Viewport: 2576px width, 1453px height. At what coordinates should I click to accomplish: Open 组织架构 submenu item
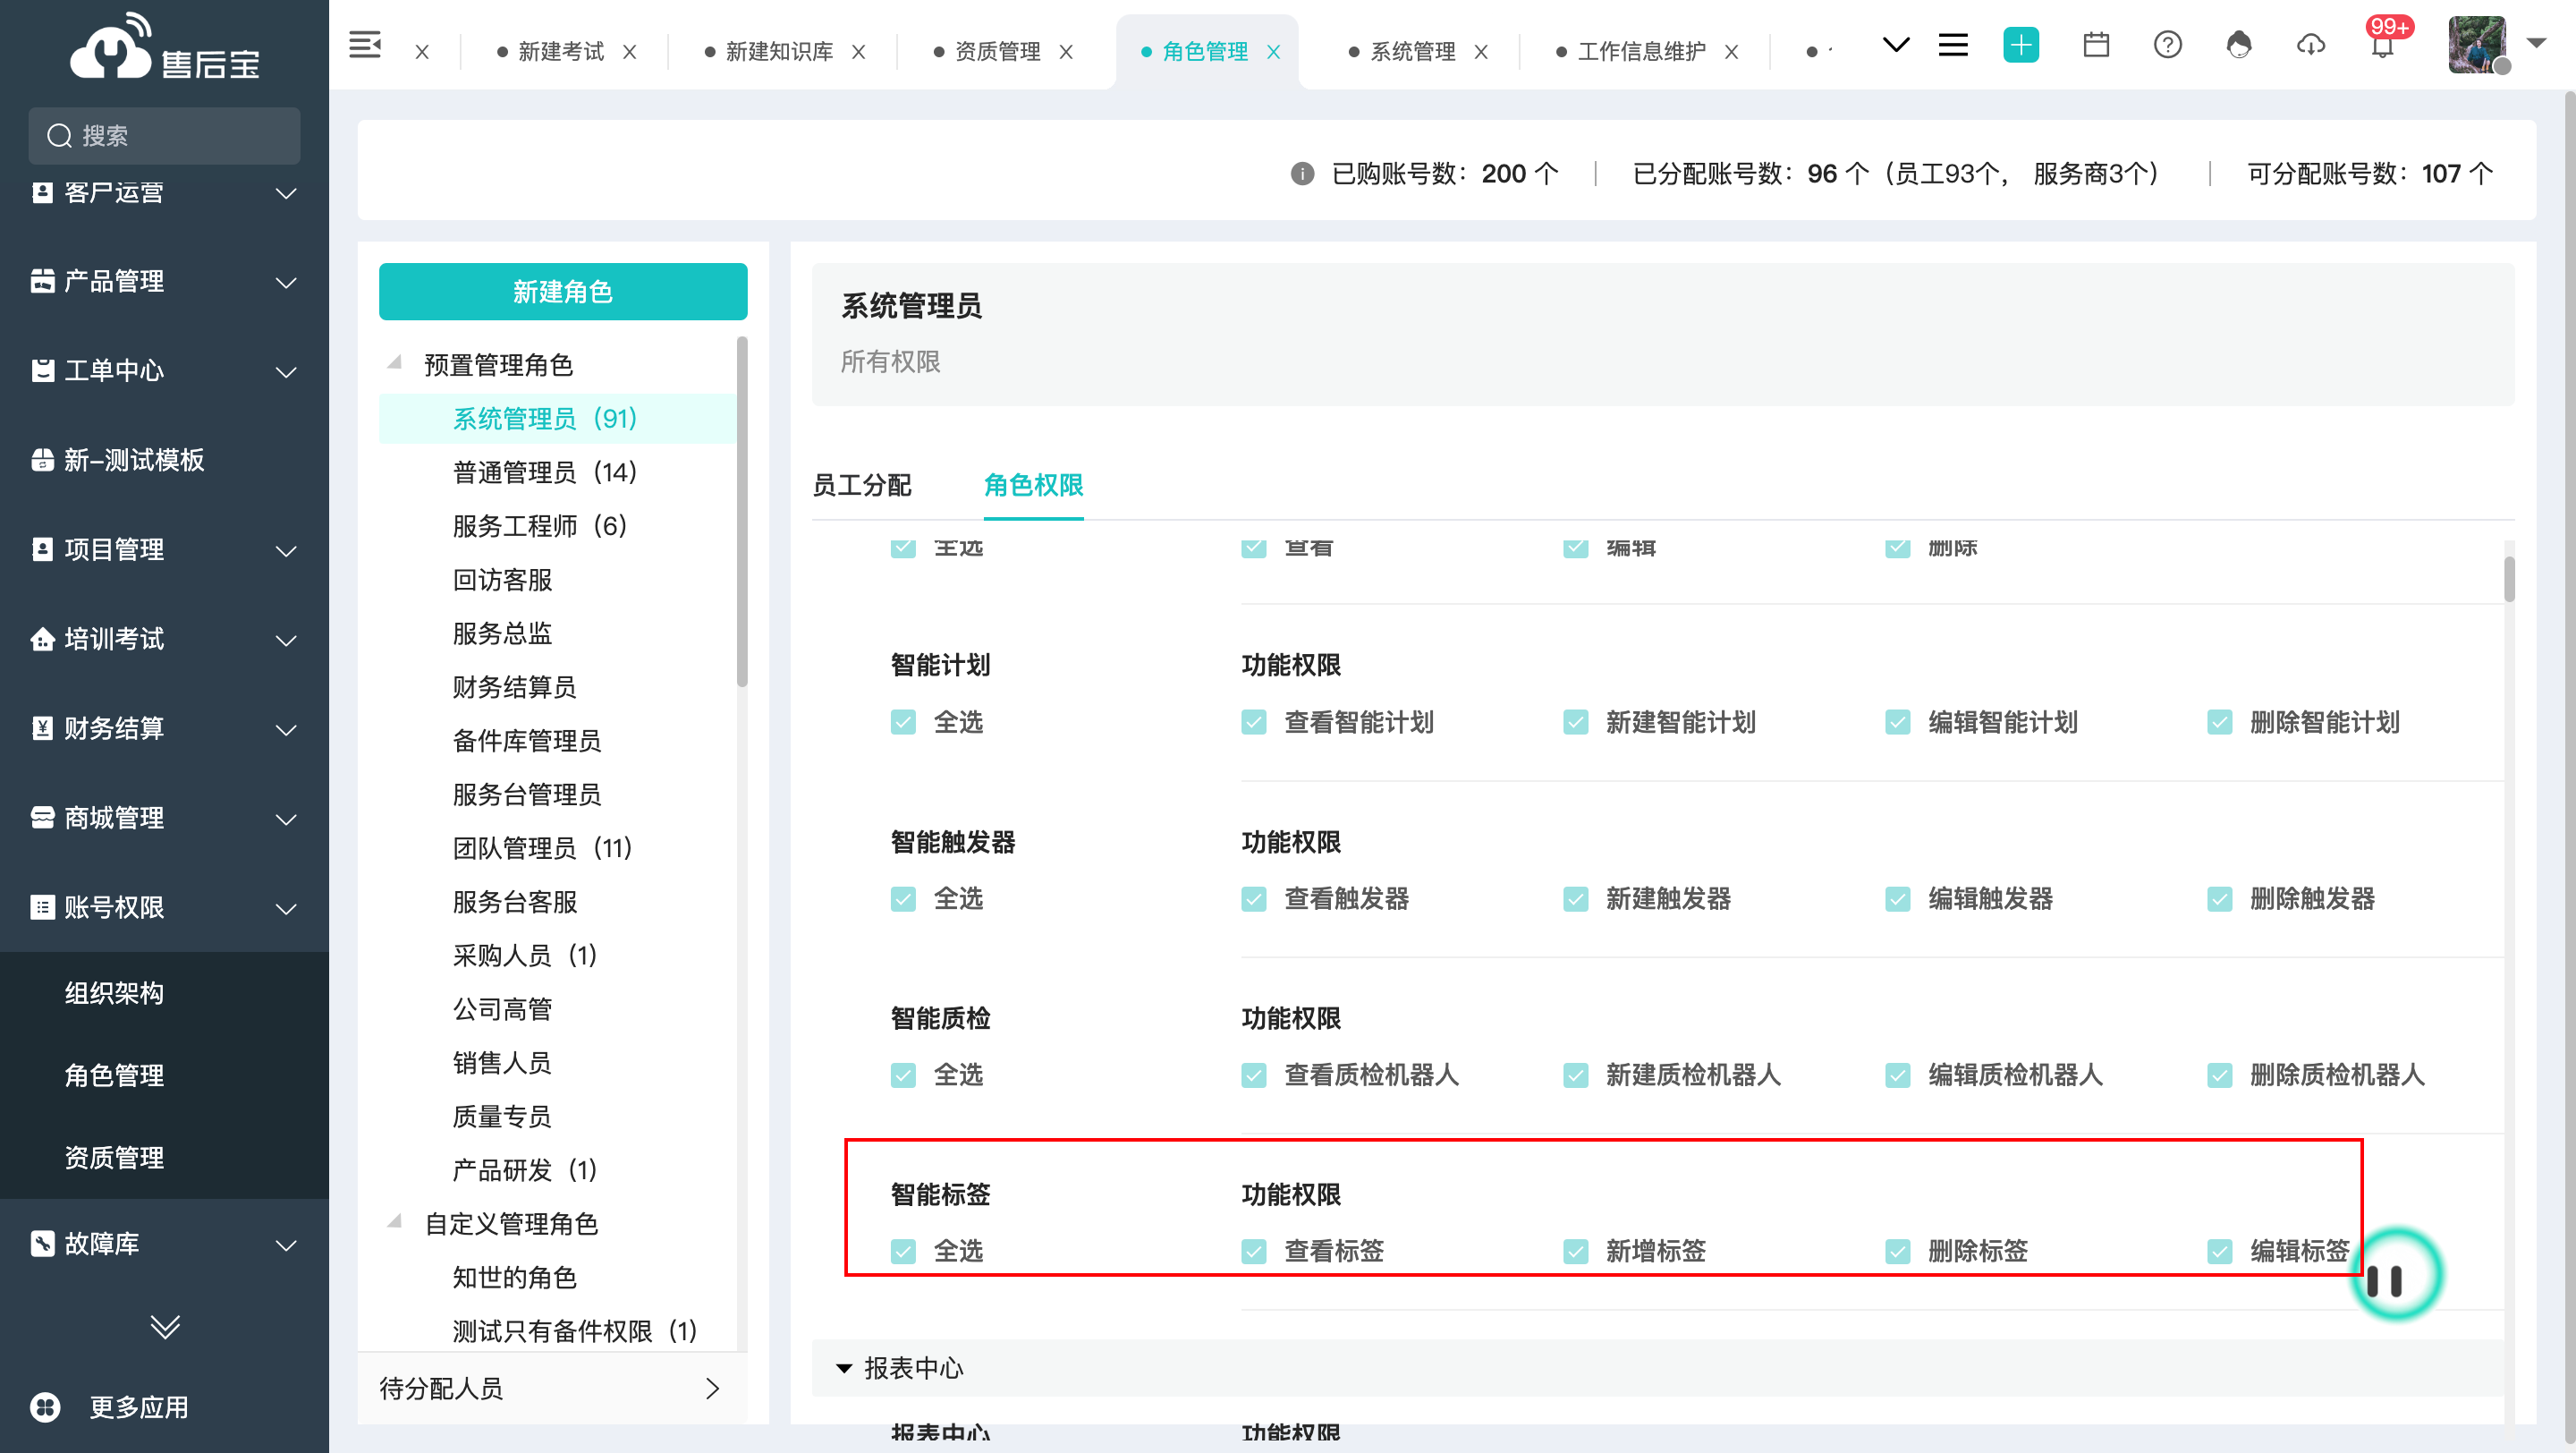114,993
